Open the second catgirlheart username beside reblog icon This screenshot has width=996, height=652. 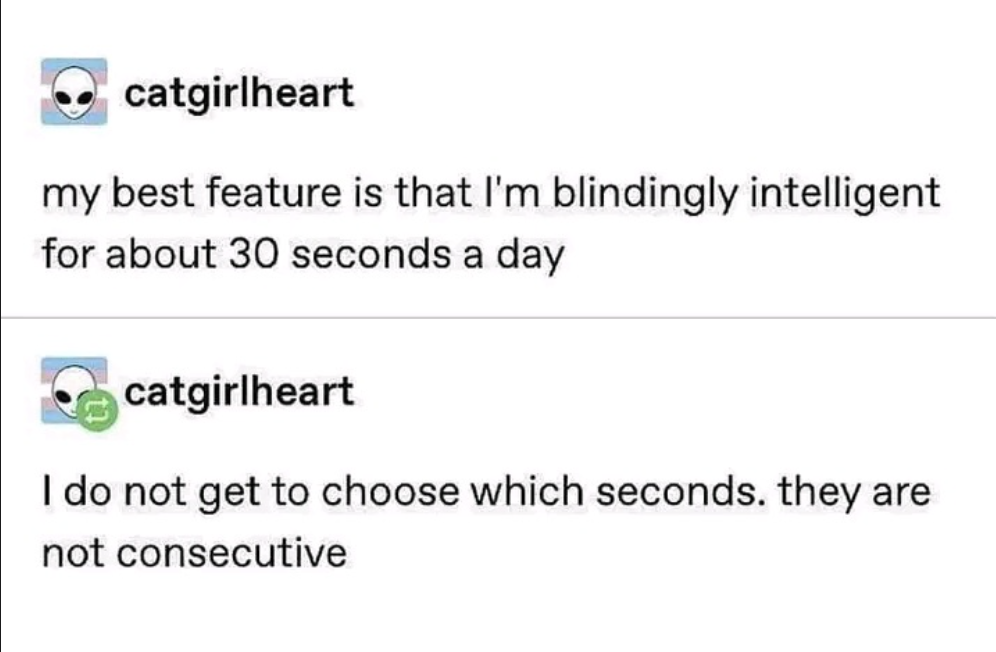click(x=239, y=391)
